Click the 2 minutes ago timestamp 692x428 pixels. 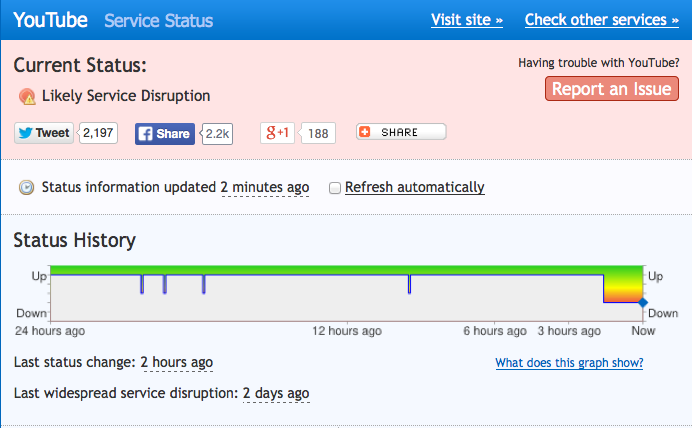[x=265, y=188]
